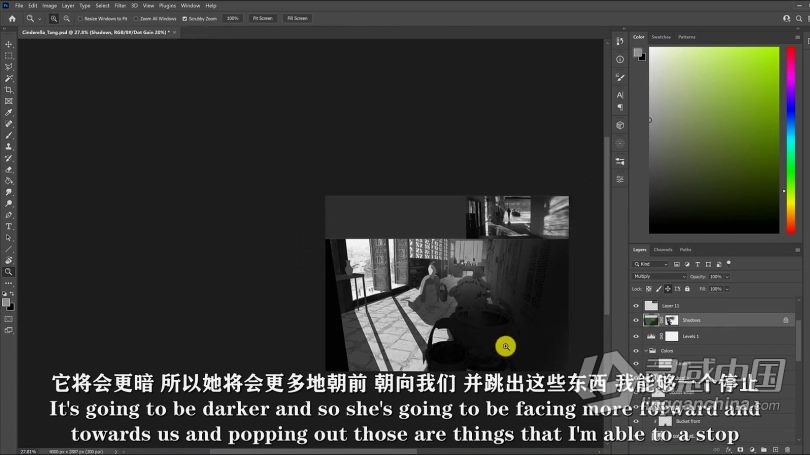
Task: Open the File menu
Action: 19,6
